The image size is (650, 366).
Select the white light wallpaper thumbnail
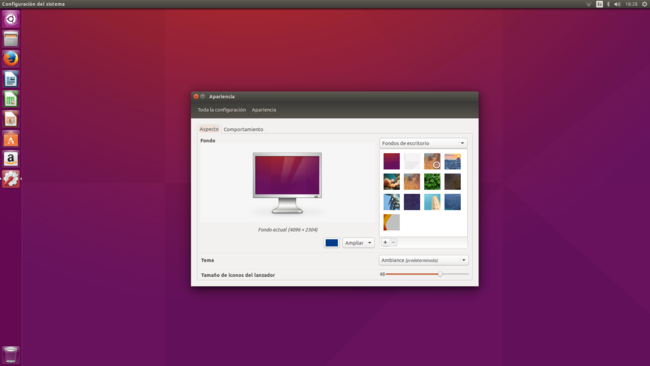pos(412,161)
